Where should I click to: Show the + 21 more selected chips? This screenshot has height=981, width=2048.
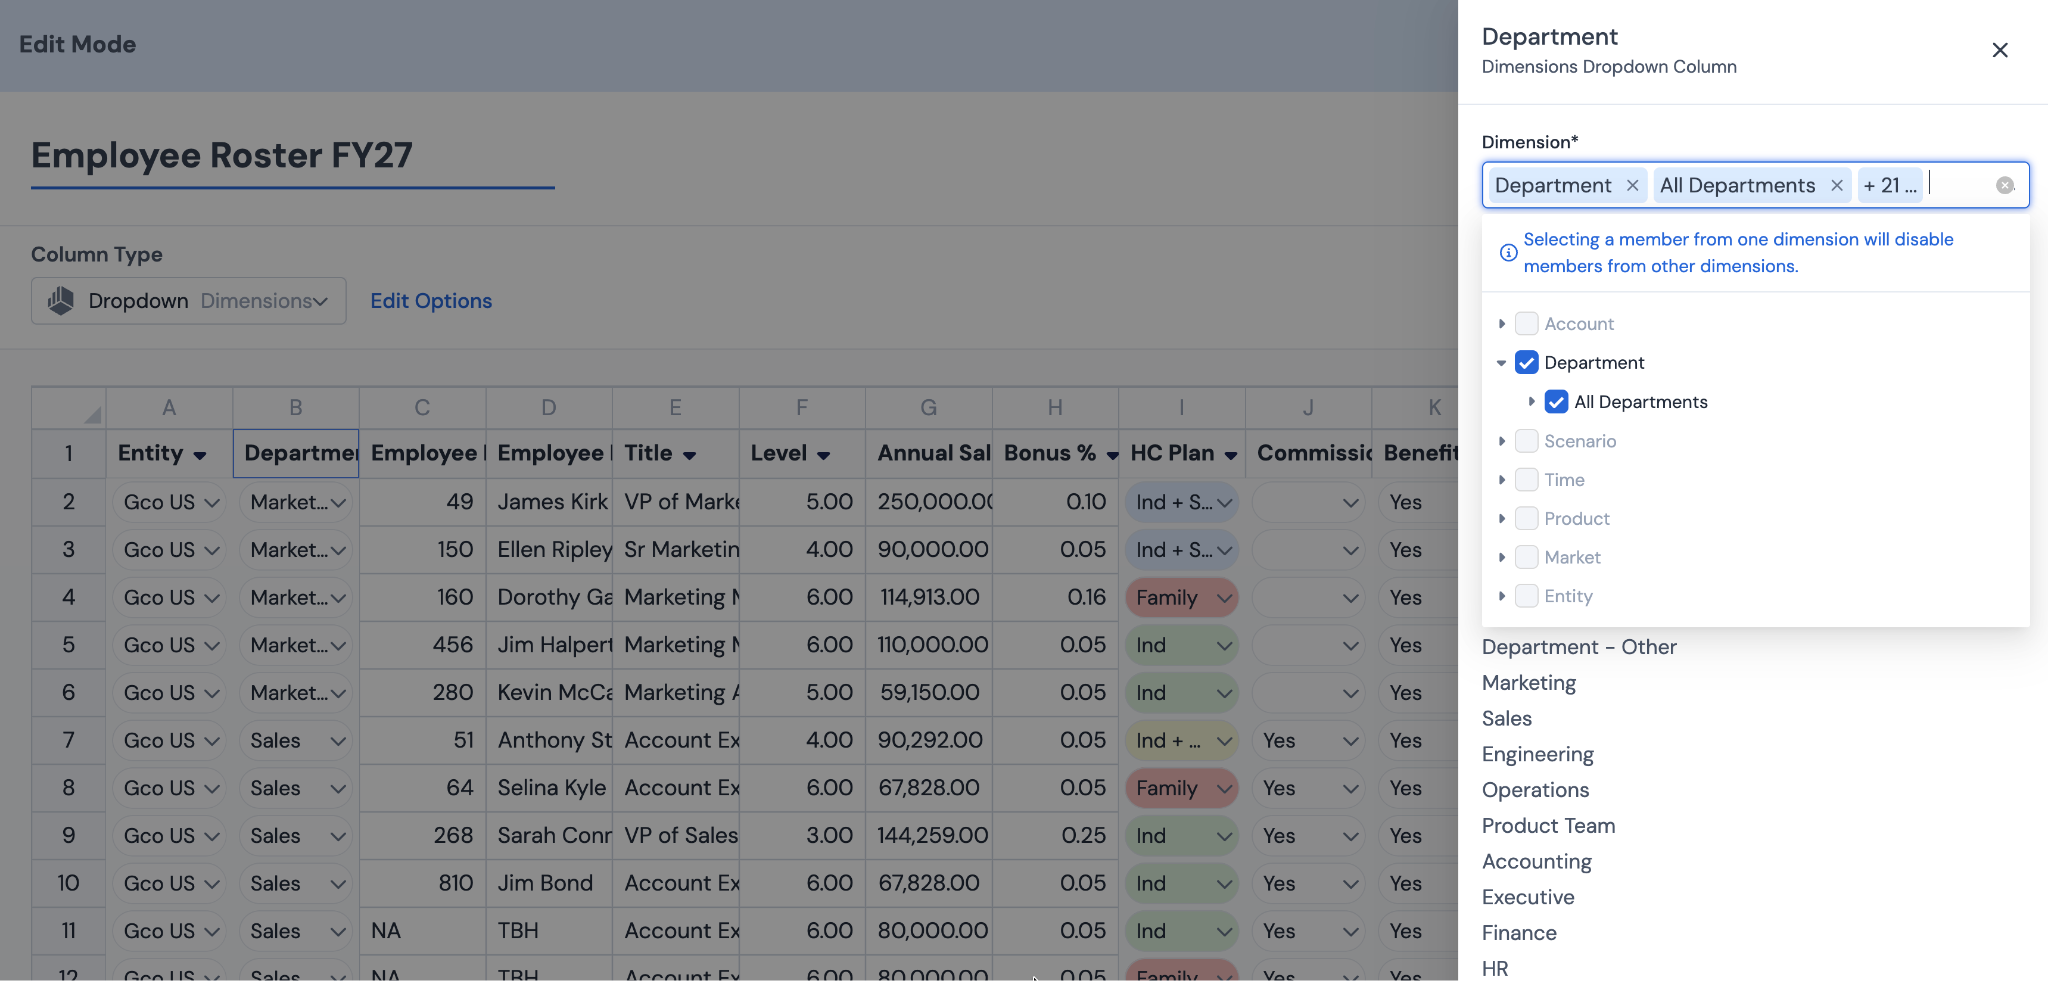pos(1889,186)
